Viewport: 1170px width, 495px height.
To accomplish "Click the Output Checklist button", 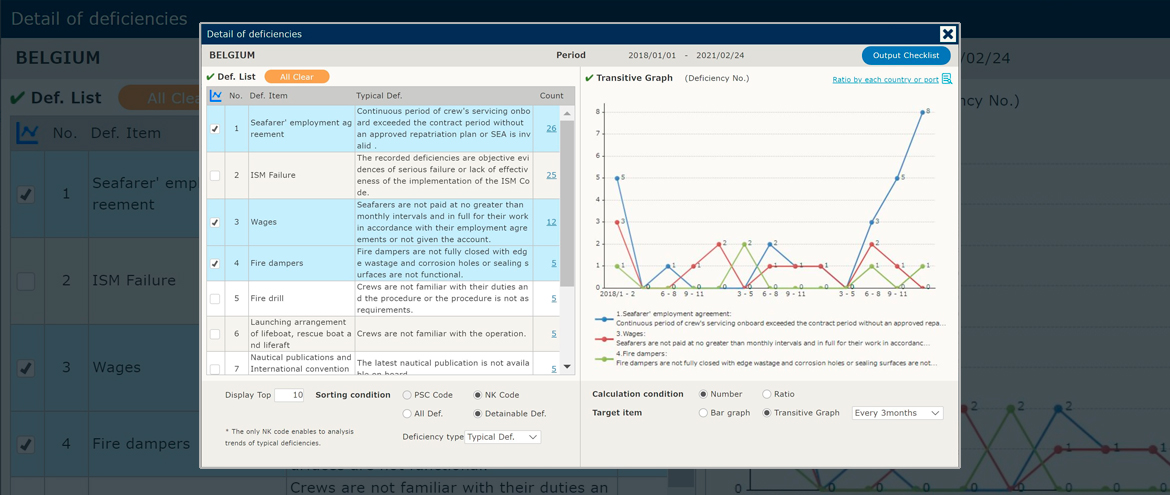I will click(x=906, y=56).
